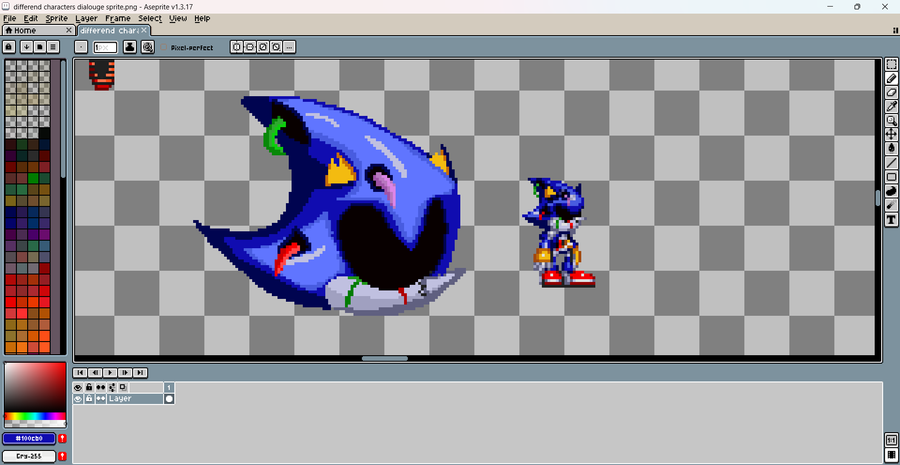Go to the previous frame

[x=95, y=373]
